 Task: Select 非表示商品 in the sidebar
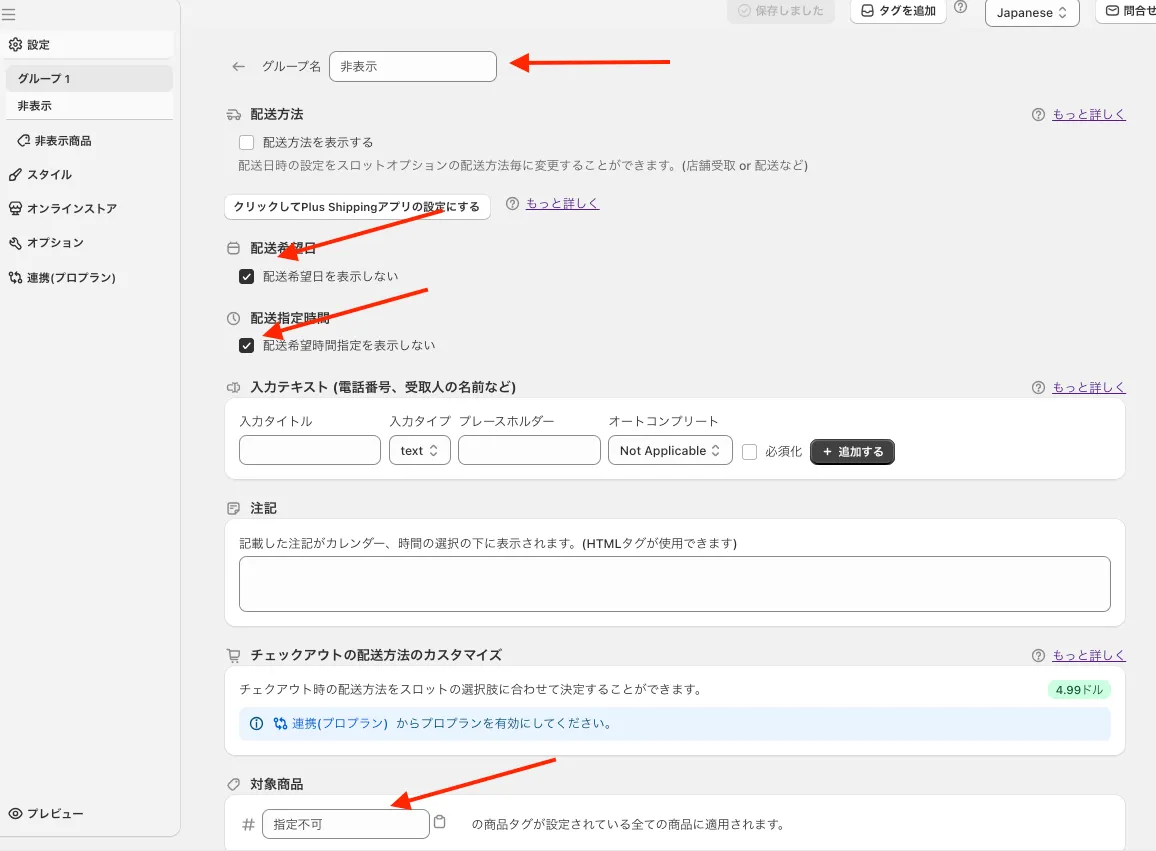62,141
